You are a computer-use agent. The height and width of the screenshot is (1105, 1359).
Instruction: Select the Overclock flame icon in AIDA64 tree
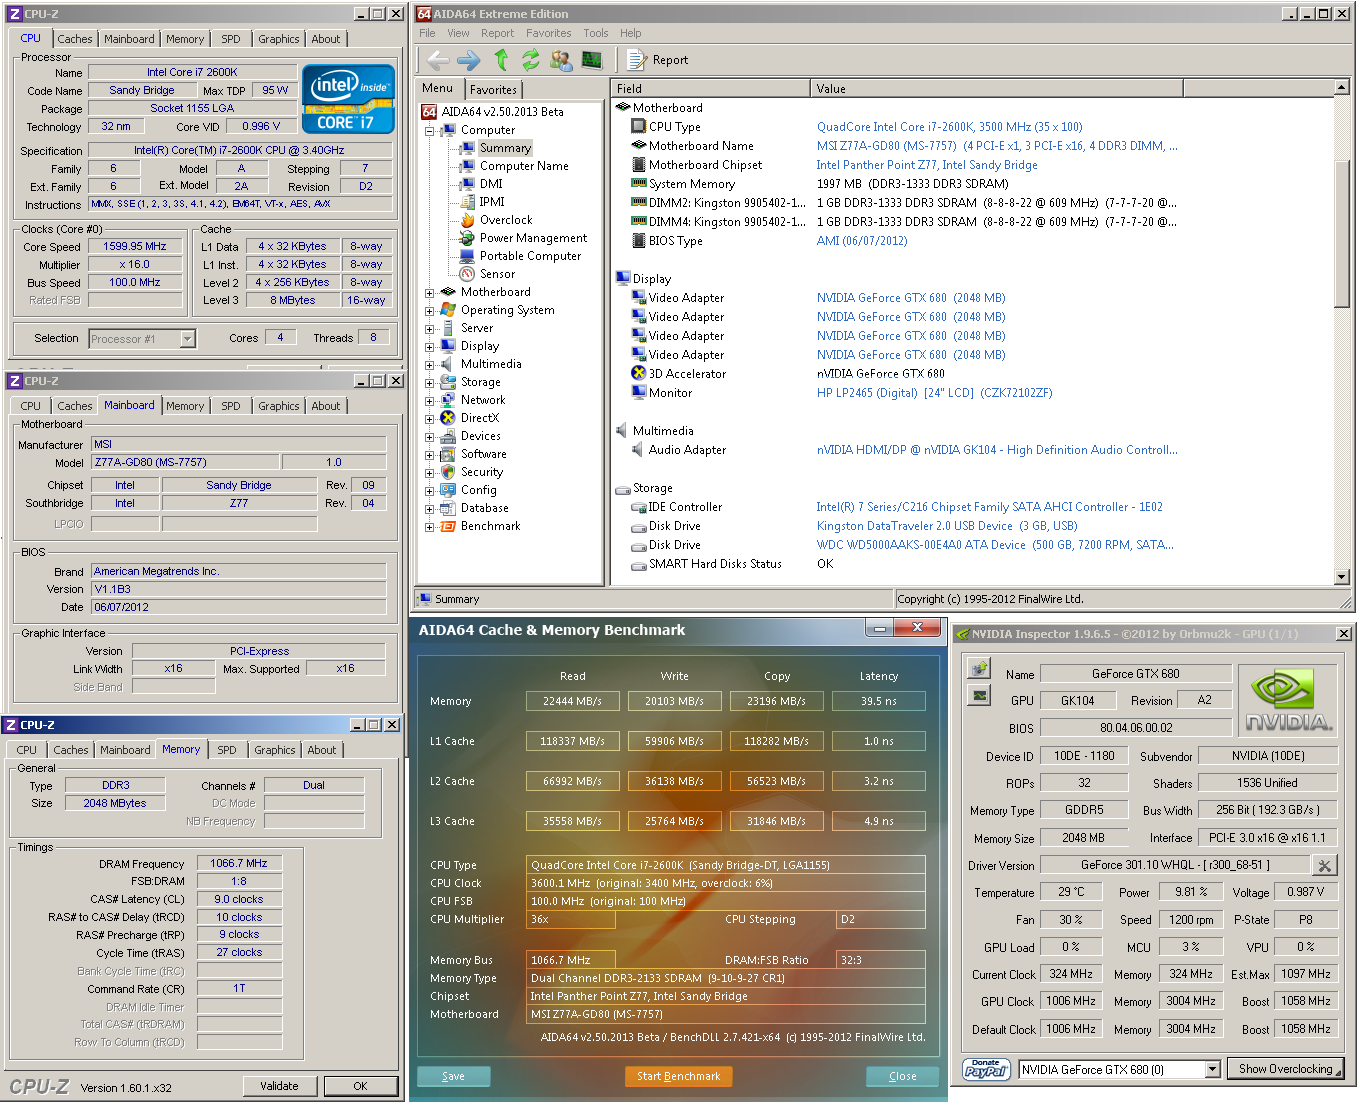(467, 220)
